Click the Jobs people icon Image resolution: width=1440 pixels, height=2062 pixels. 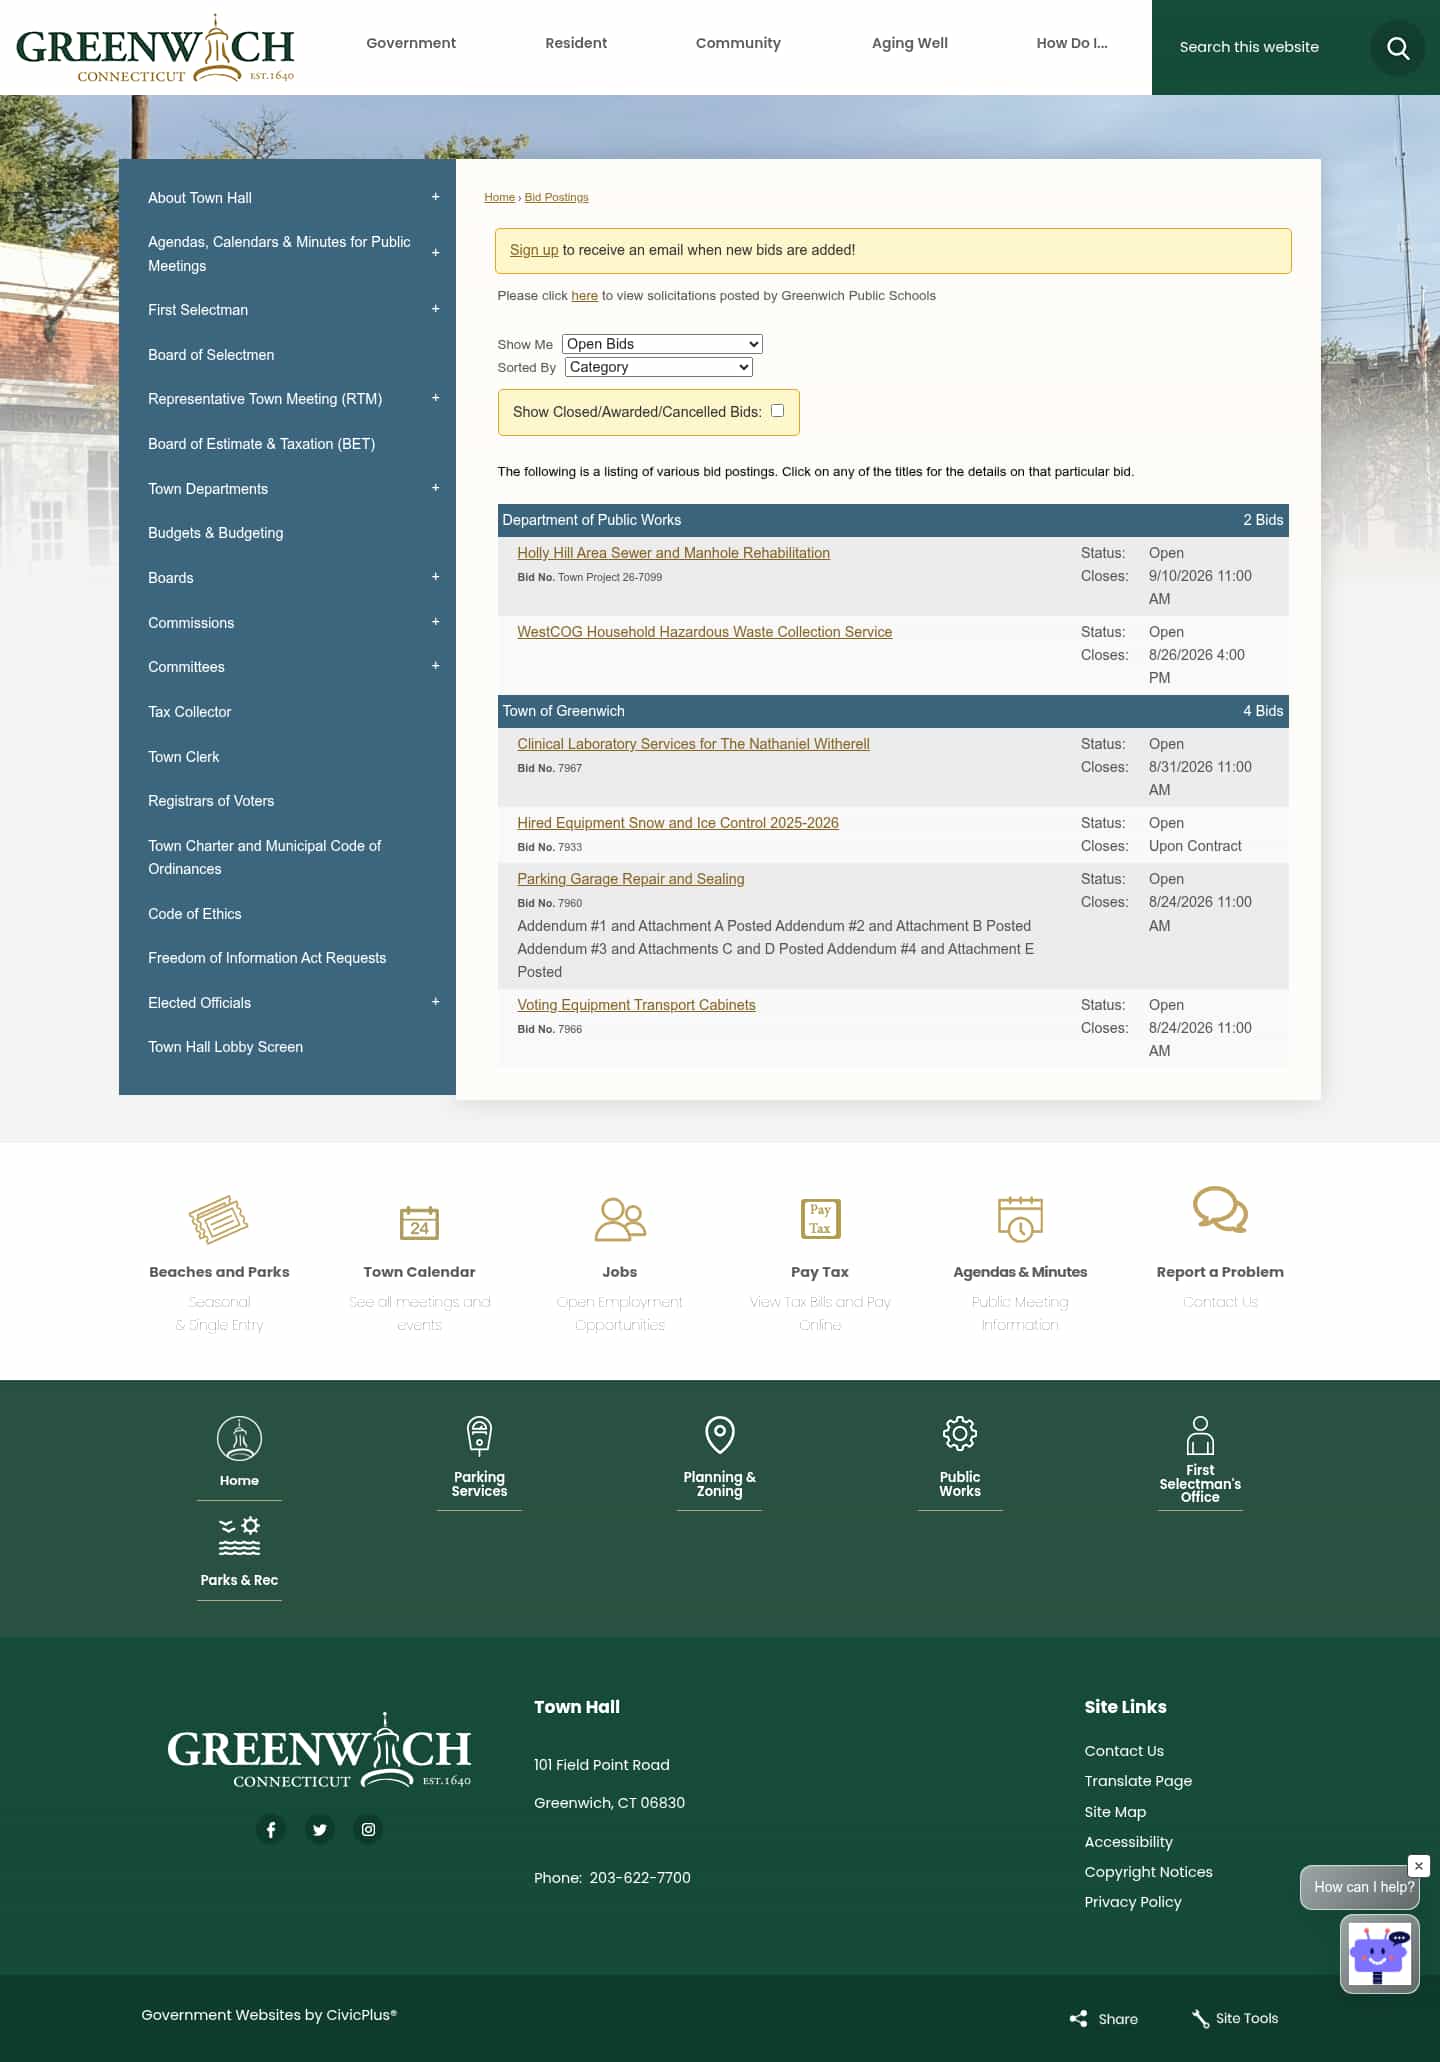click(620, 1219)
